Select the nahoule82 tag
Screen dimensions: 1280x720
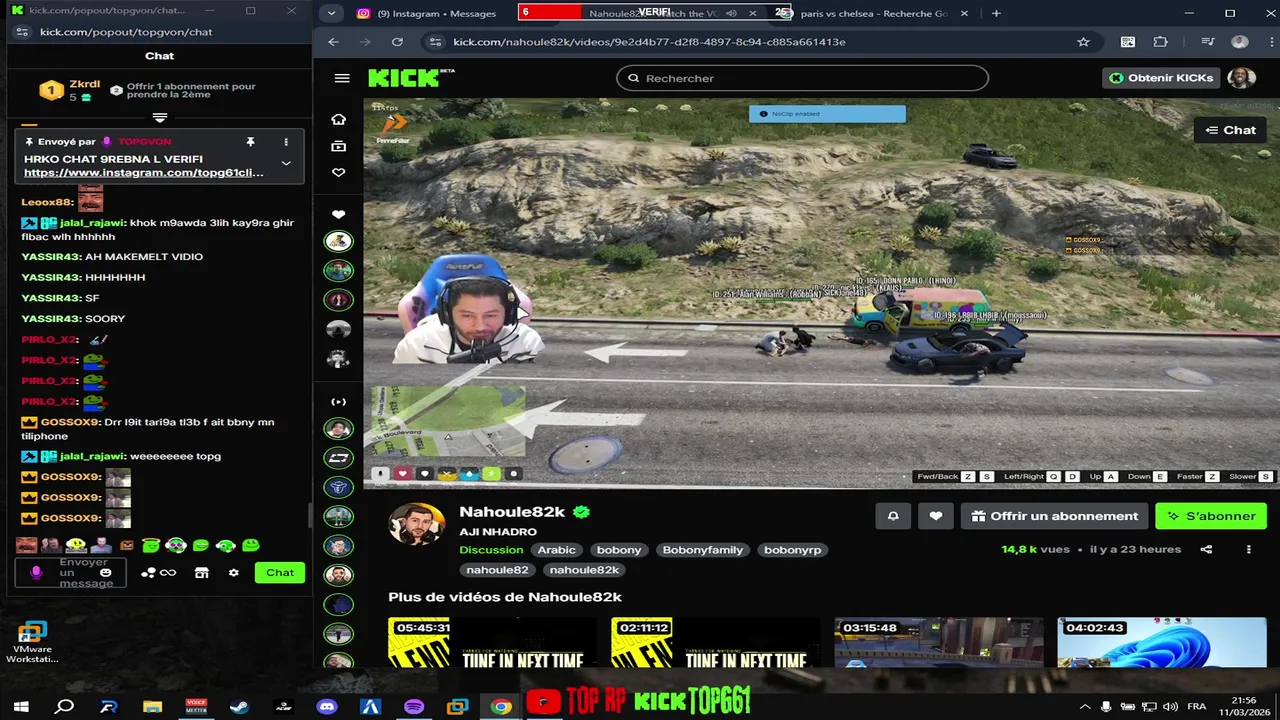coord(497,570)
